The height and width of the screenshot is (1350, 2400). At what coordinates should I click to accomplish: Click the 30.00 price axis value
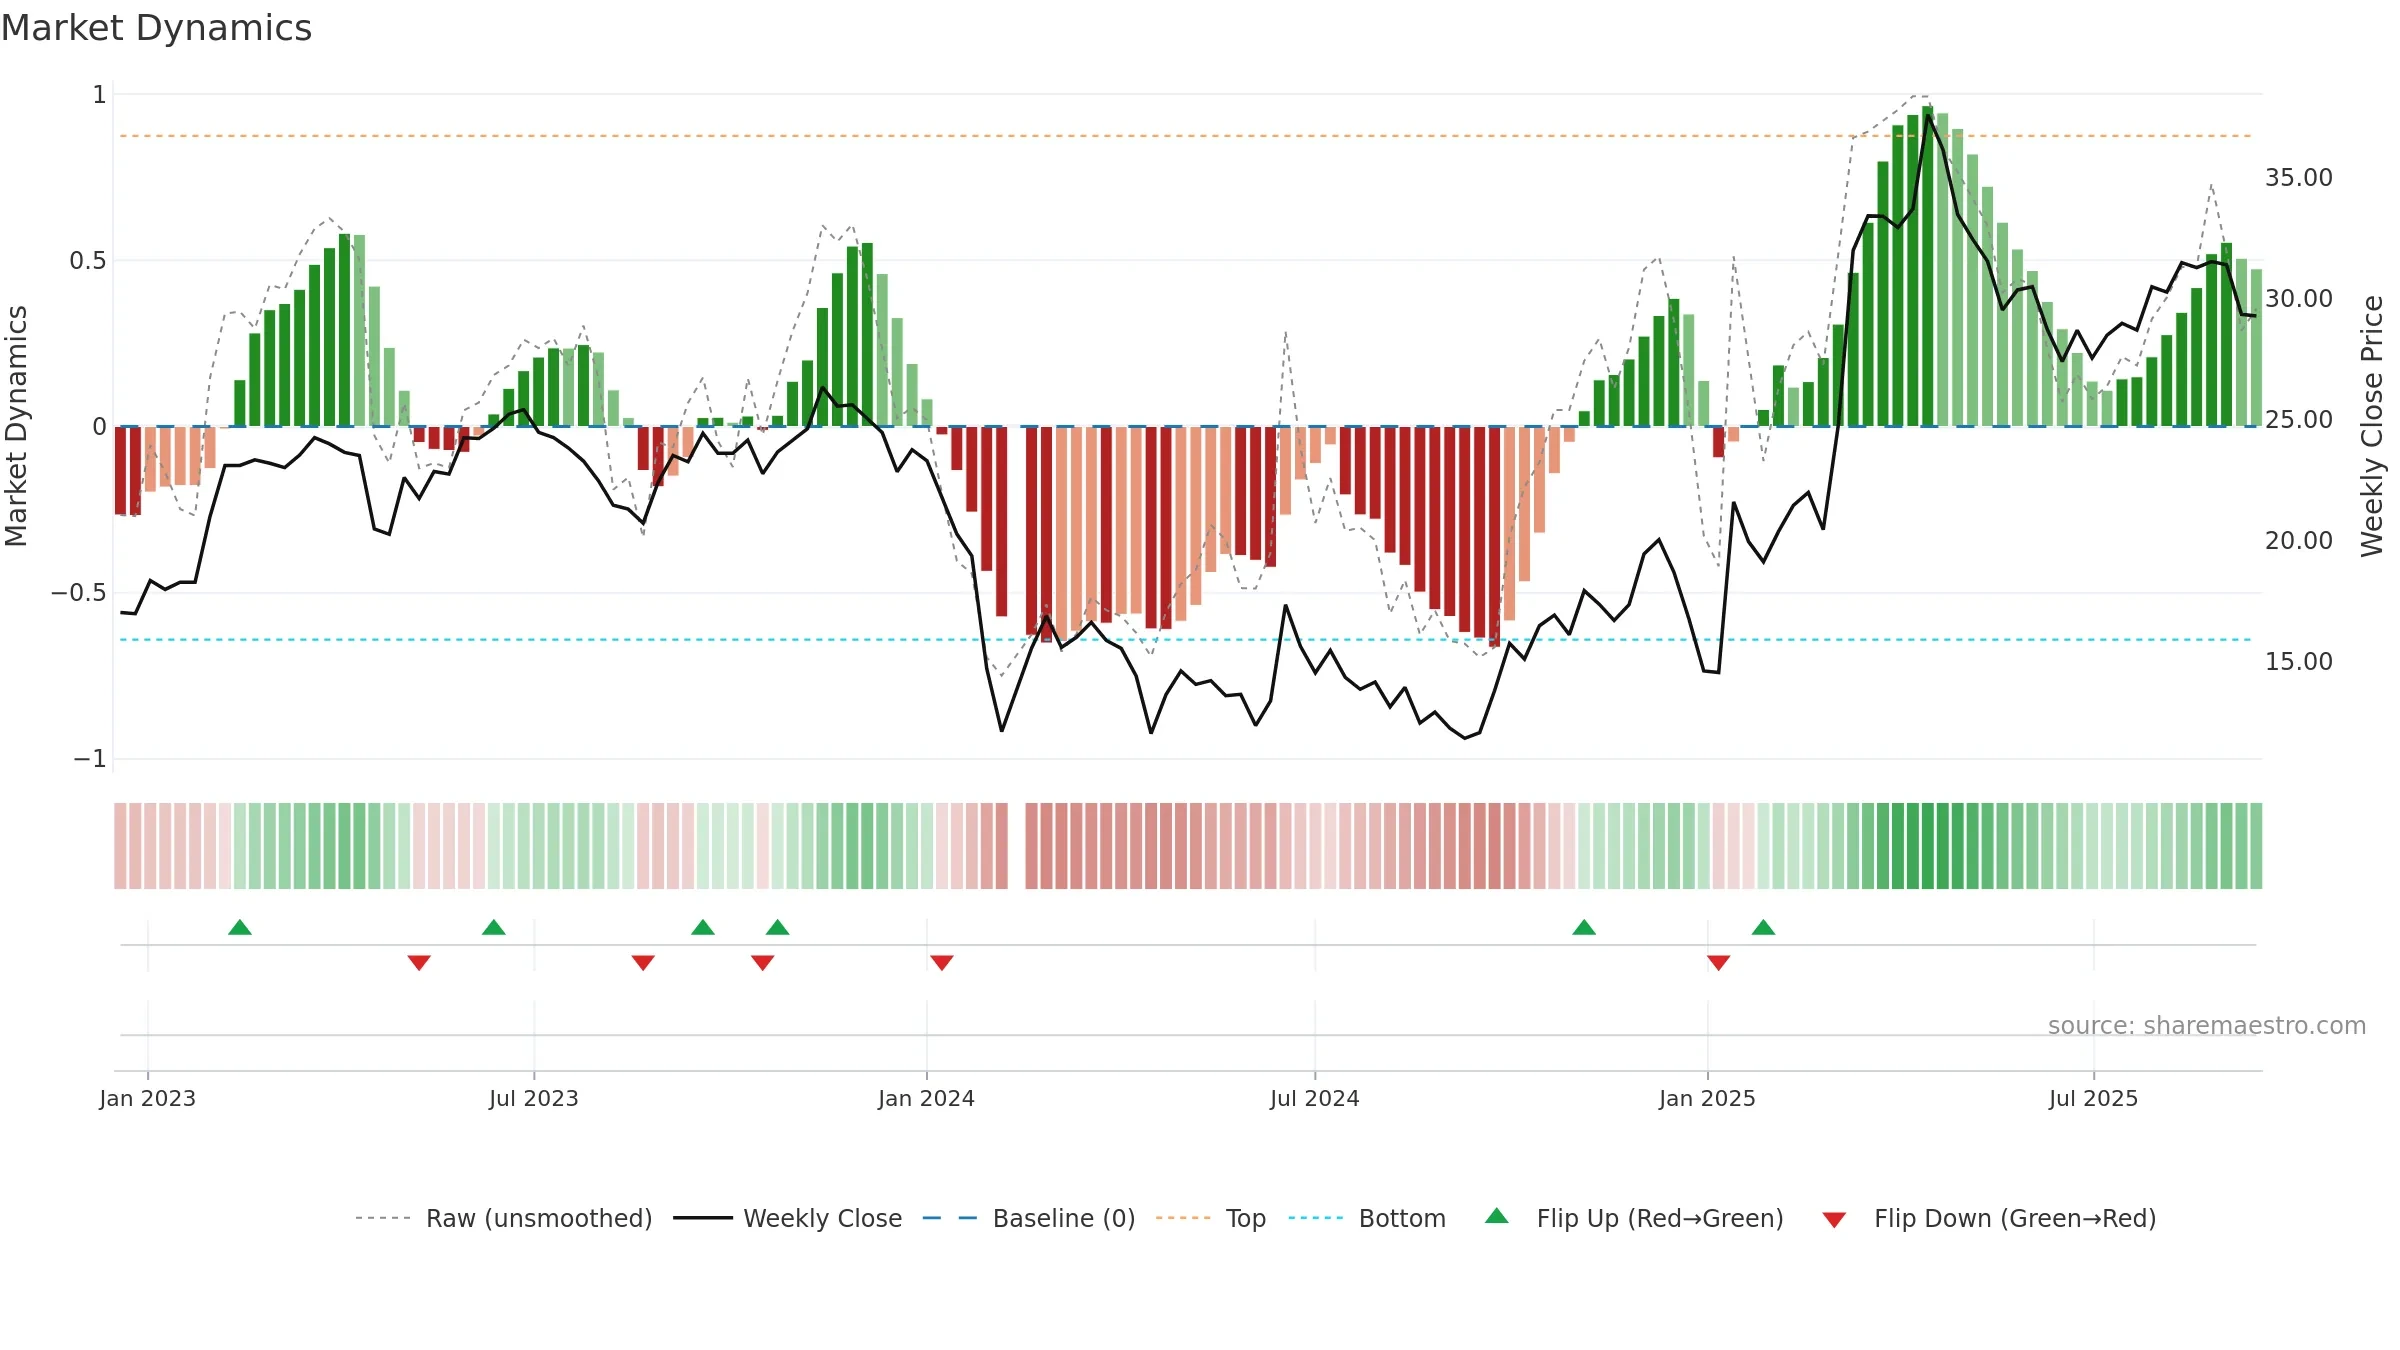2299,299
